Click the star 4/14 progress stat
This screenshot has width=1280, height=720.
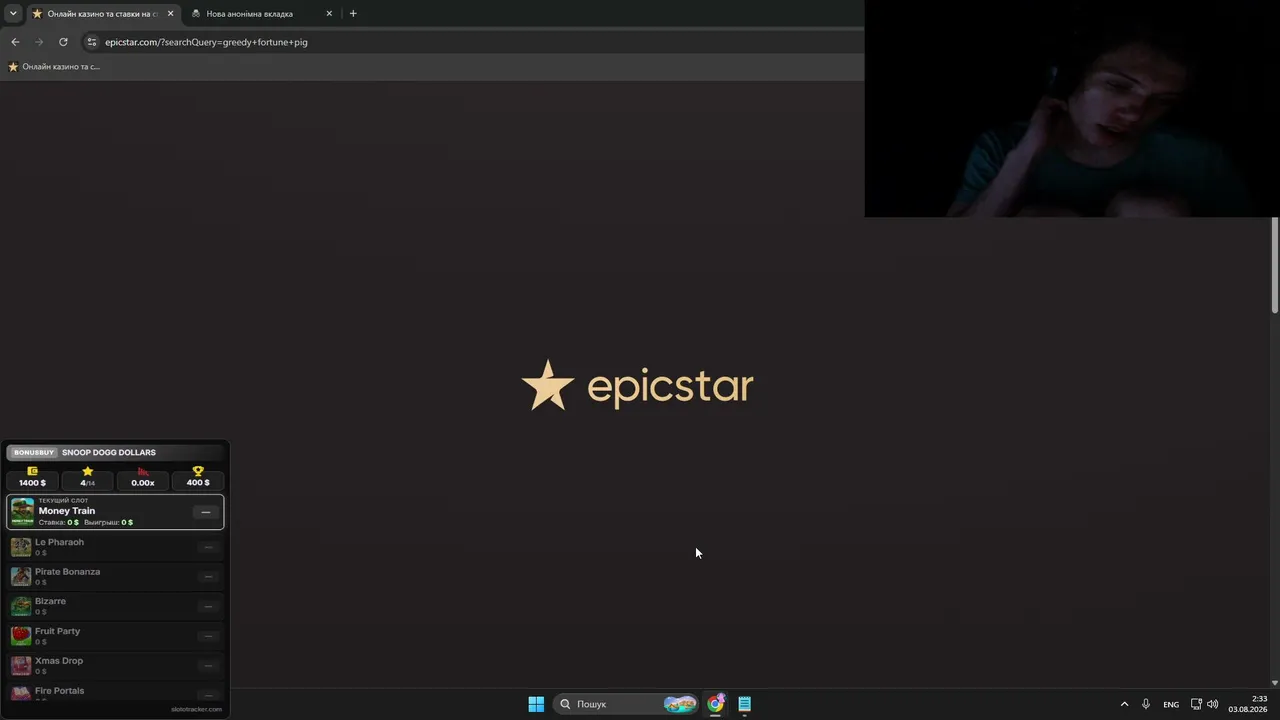click(x=88, y=477)
